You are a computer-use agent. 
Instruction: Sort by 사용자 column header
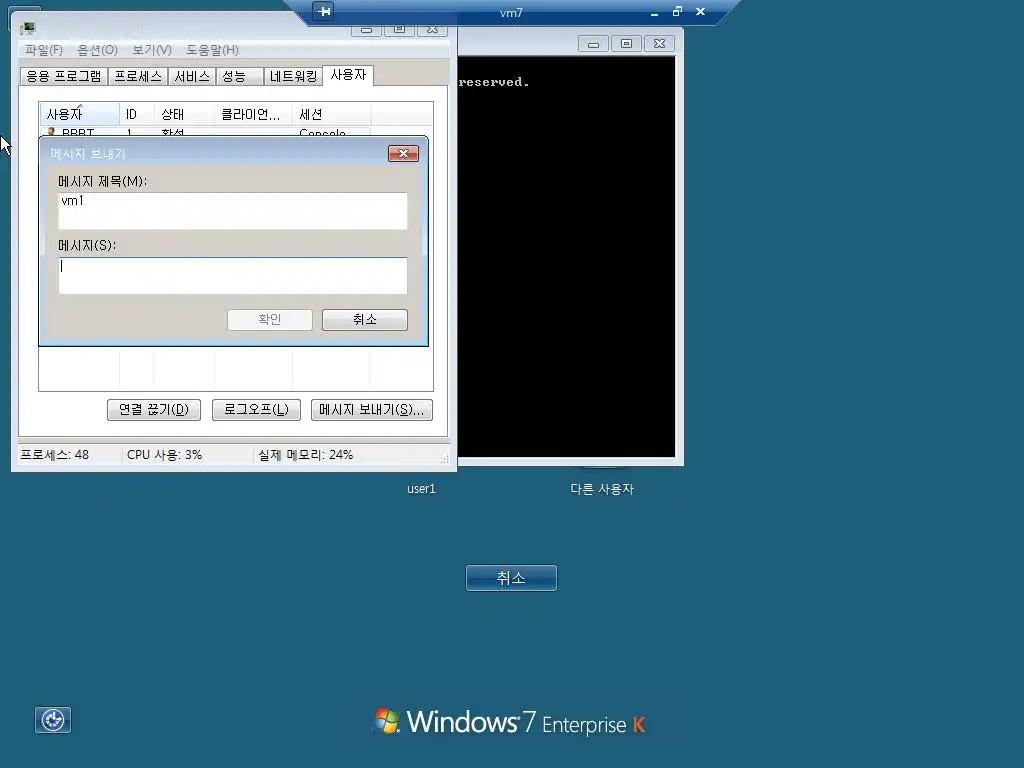(x=79, y=114)
